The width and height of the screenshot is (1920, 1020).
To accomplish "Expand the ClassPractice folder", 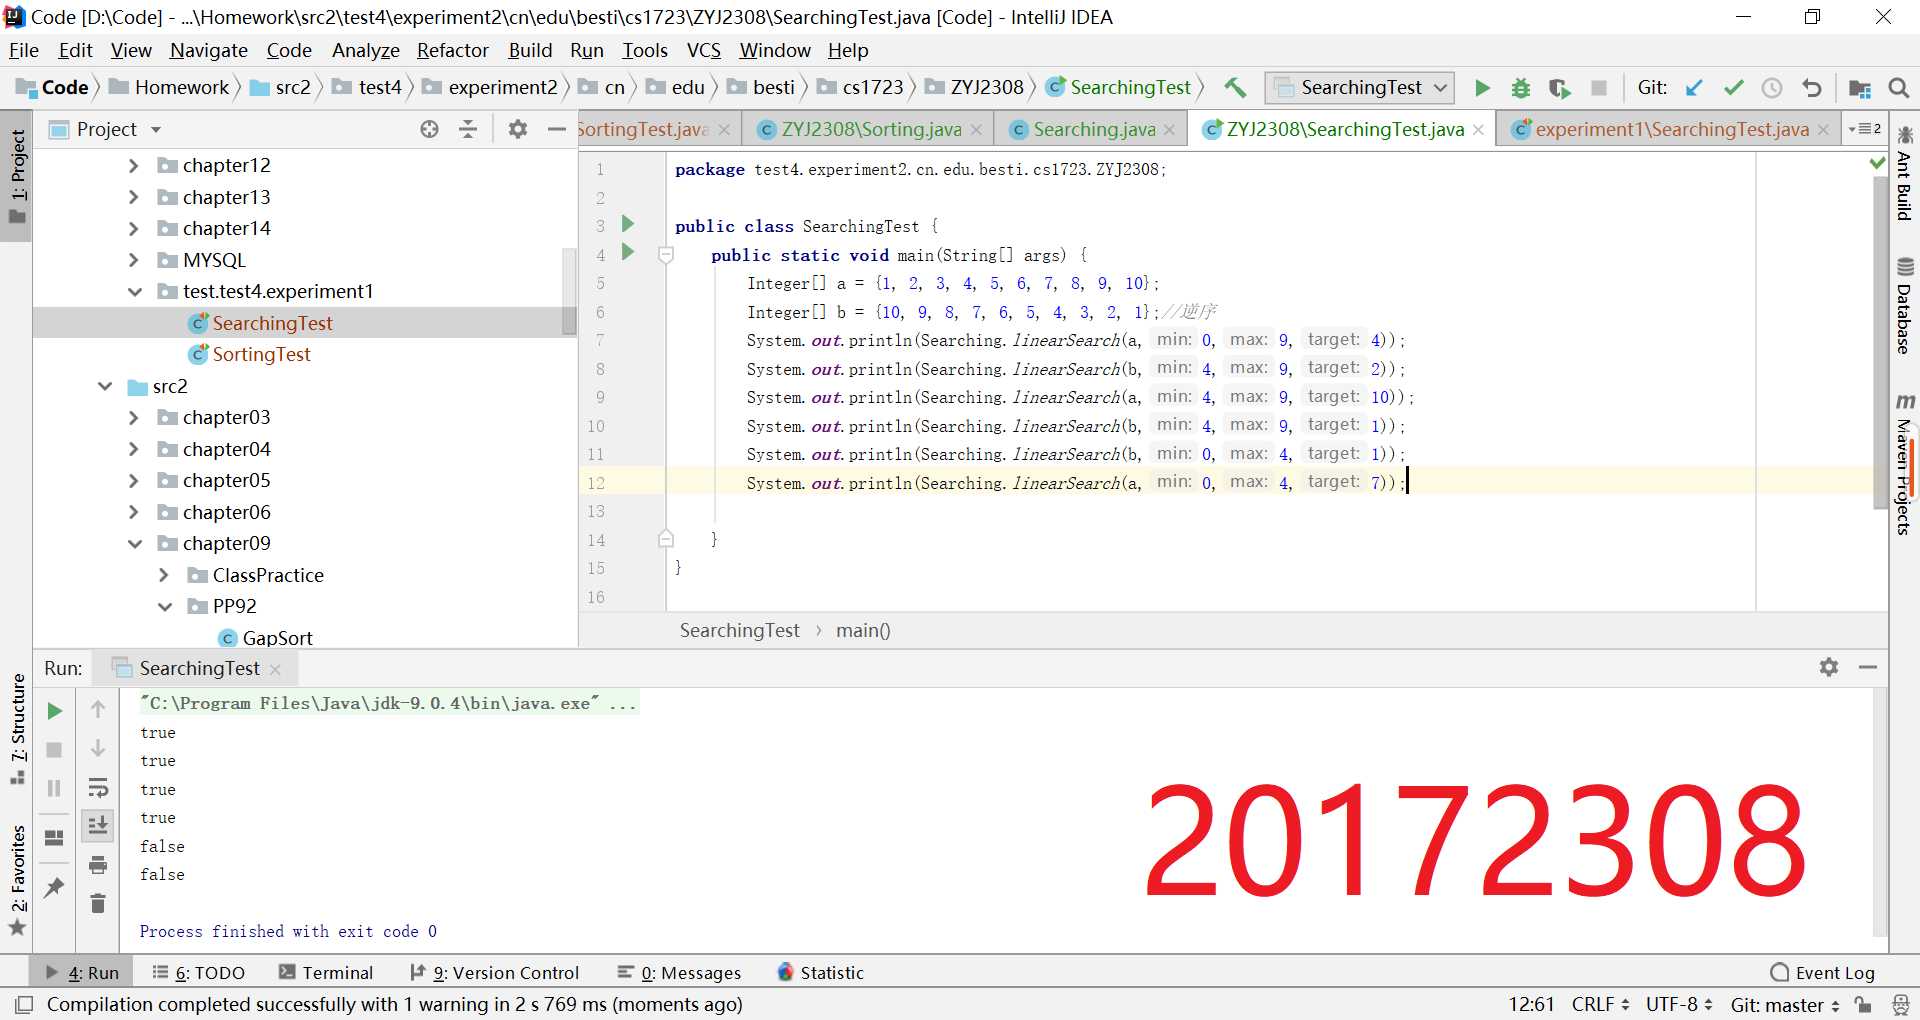I will pyautogui.click(x=164, y=576).
